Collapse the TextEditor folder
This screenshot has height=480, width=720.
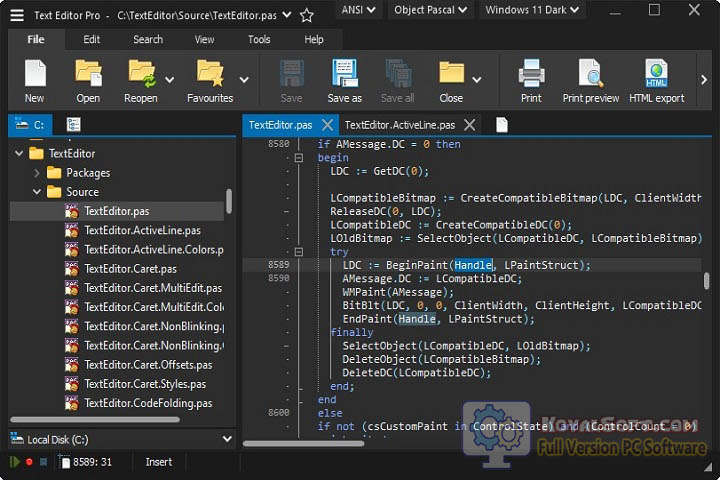[x=19, y=153]
